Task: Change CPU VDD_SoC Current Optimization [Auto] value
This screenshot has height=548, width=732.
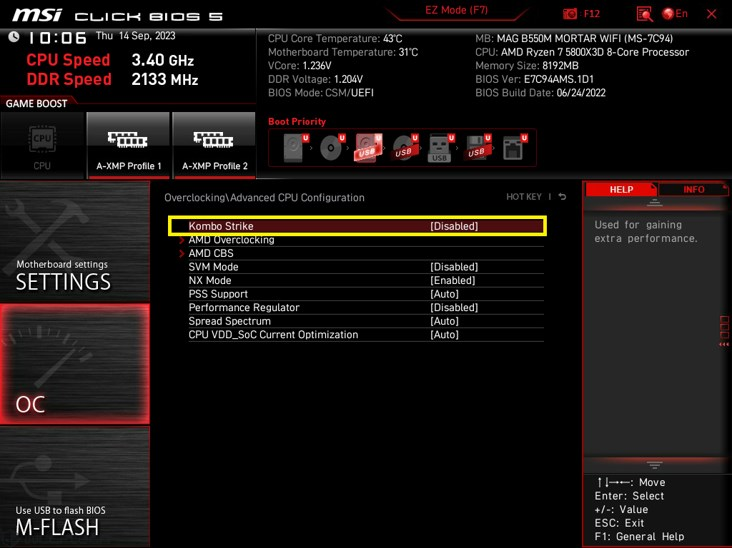Action: click(x=444, y=335)
